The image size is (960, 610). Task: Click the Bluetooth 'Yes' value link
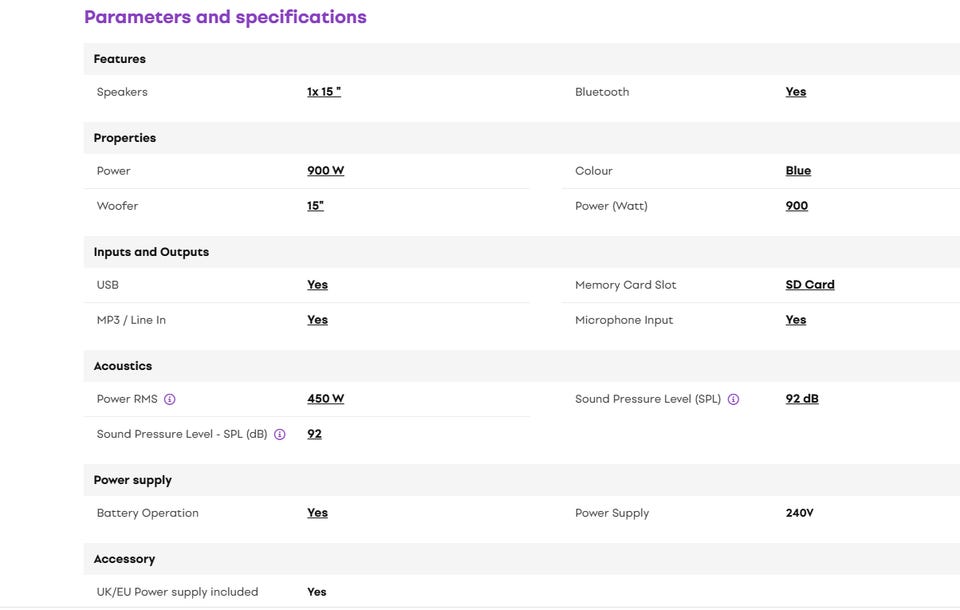pyautogui.click(x=796, y=92)
